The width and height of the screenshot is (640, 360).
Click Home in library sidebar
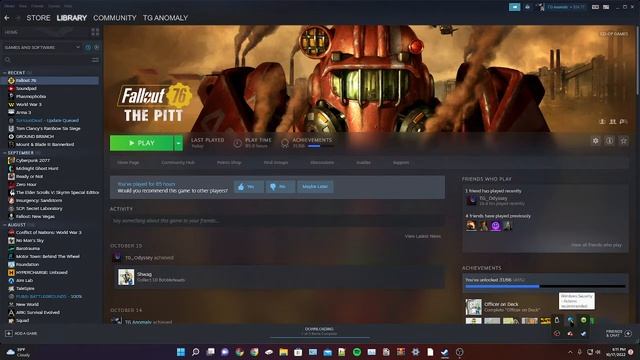coord(11,32)
